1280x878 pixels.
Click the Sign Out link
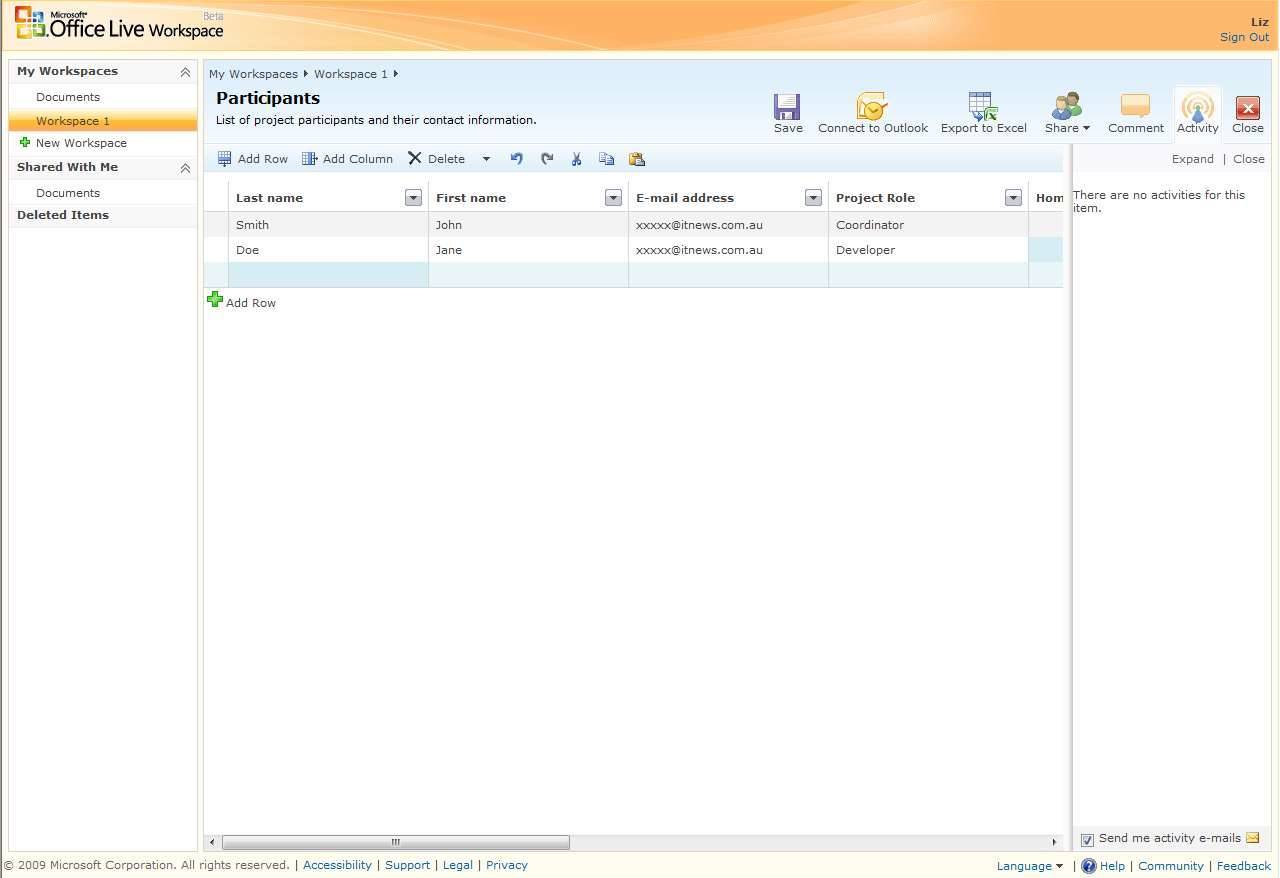(x=1243, y=37)
